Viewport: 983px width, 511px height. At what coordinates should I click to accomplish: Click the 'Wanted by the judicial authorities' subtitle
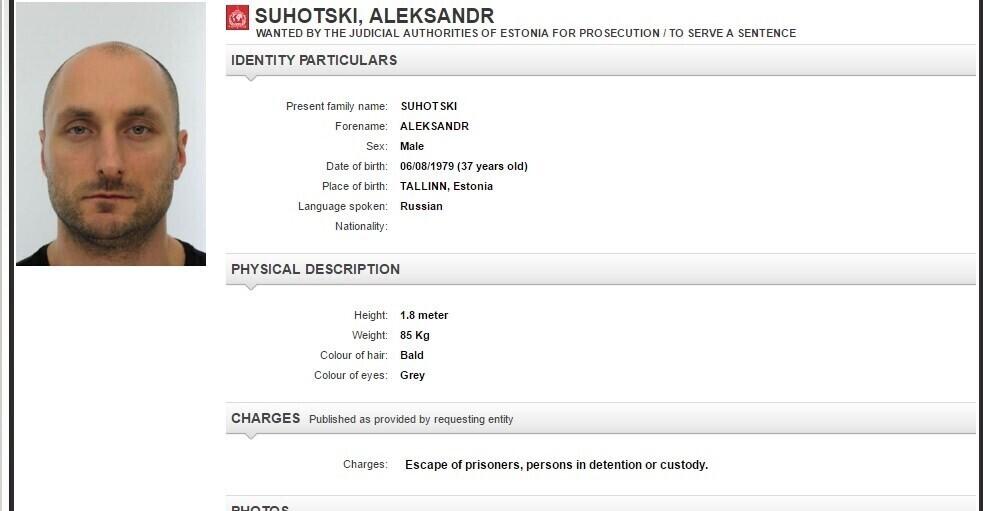point(526,33)
